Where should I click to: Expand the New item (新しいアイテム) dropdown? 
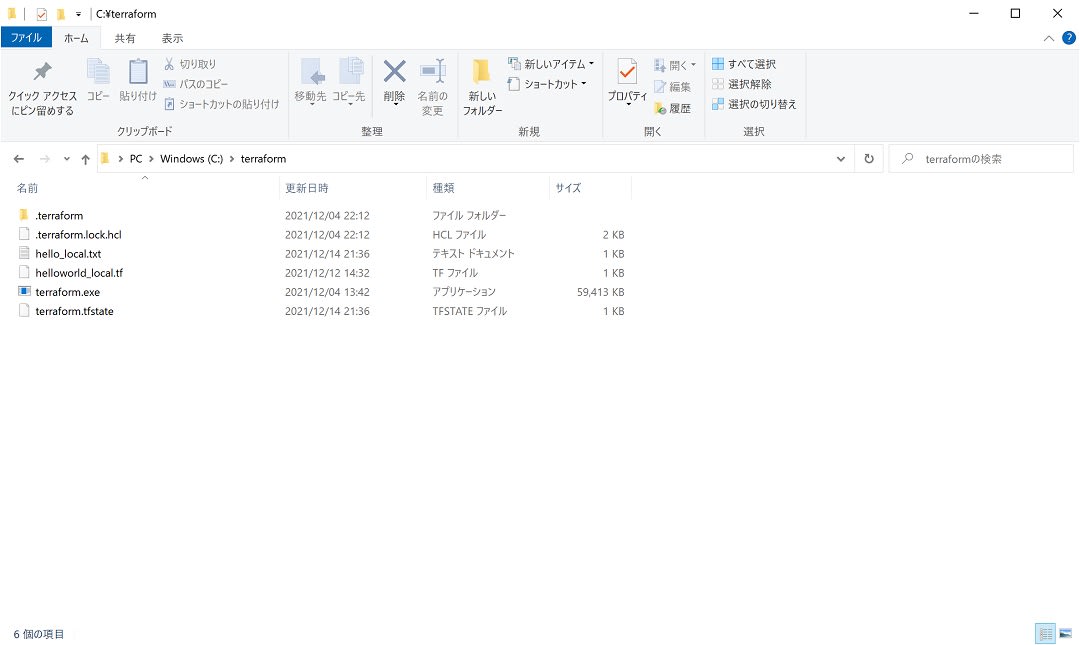591,64
